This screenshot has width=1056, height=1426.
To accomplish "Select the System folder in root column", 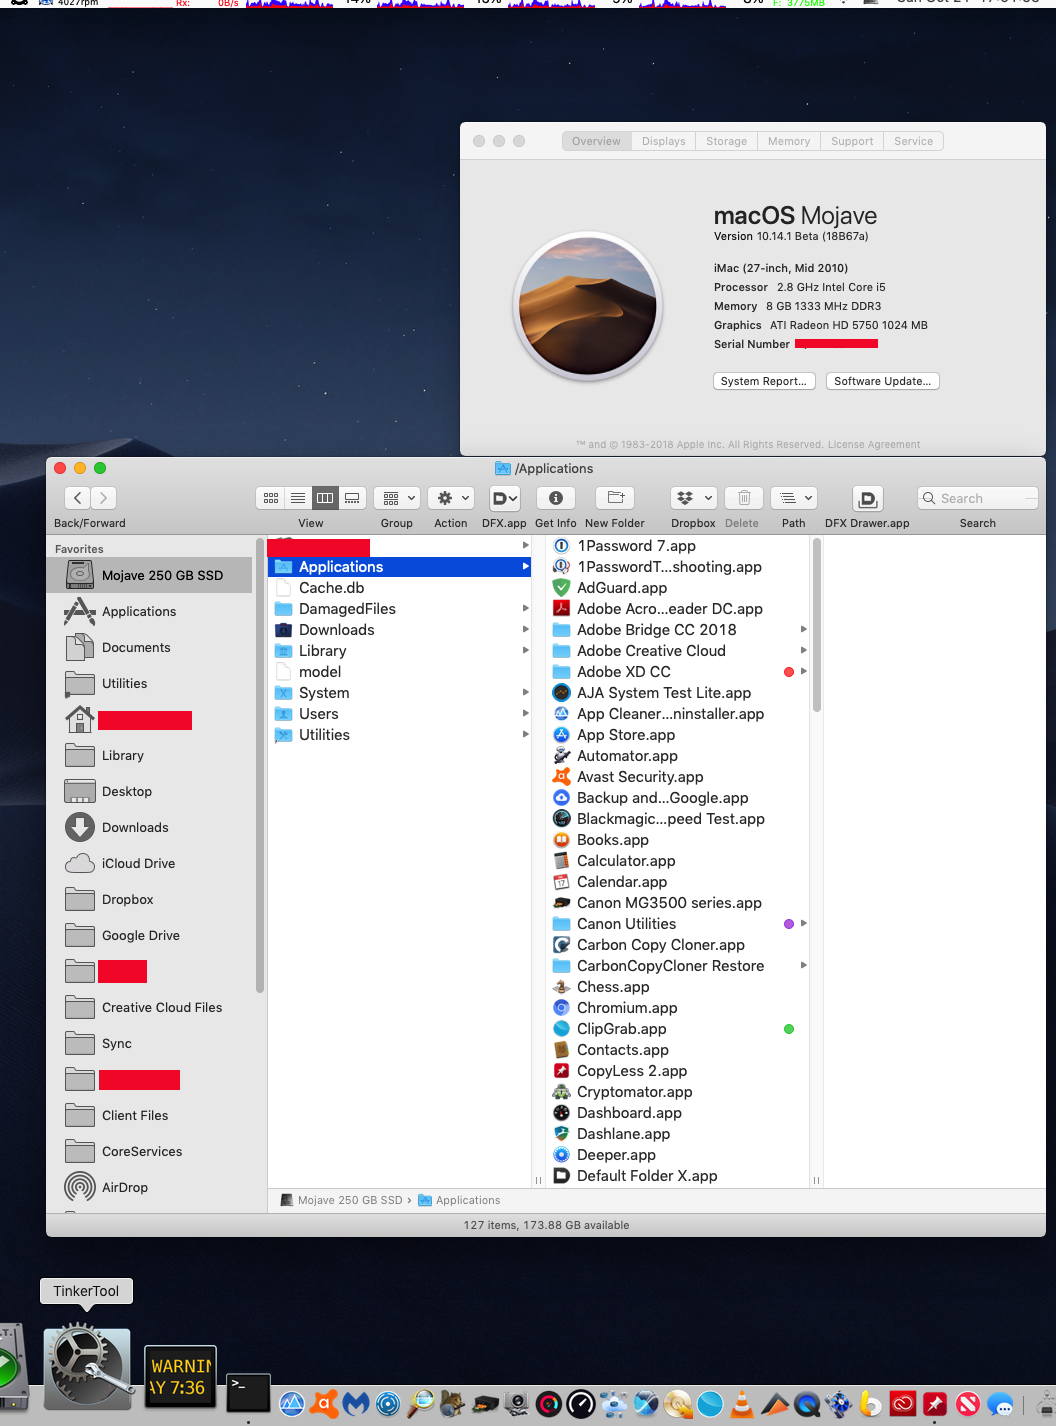I will click(x=324, y=693).
